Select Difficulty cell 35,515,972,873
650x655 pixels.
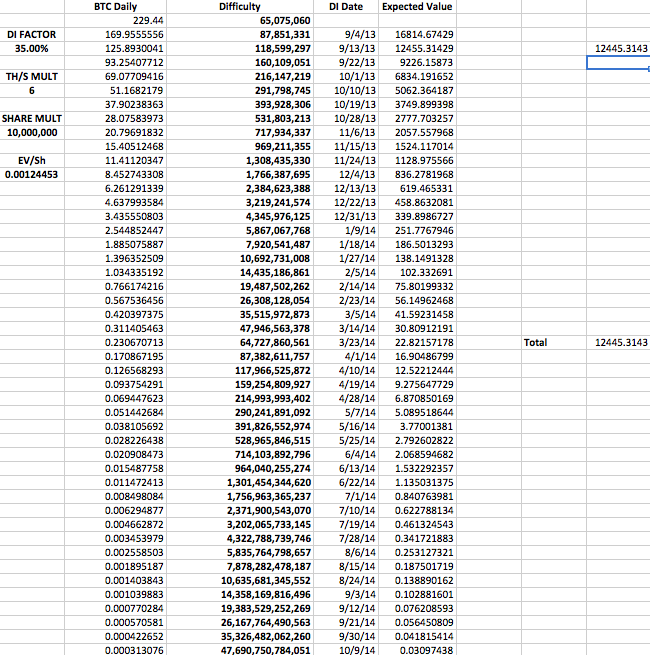coord(240,315)
